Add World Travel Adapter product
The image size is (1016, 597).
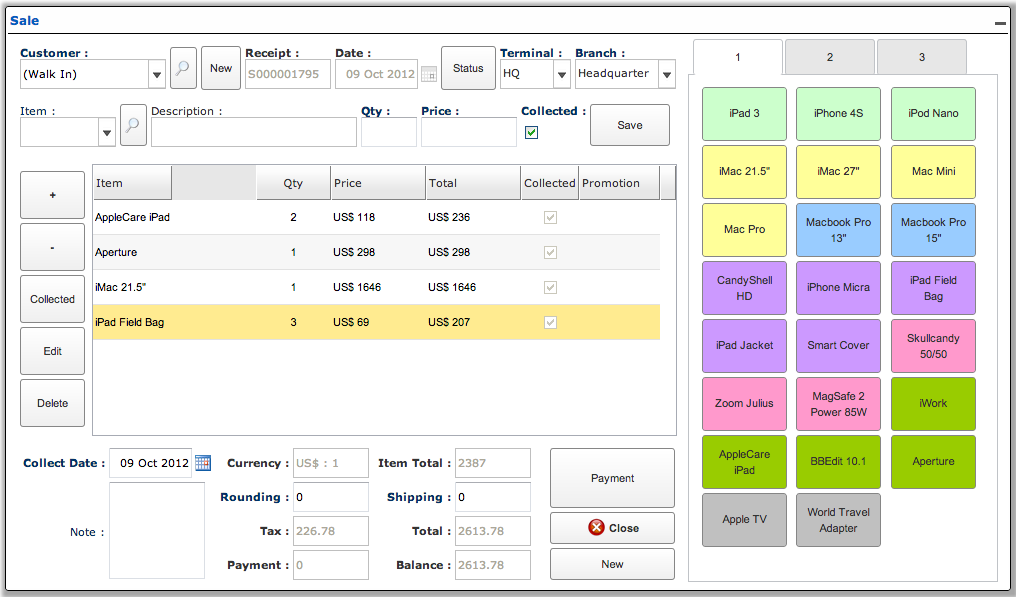click(x=838, y=519)
